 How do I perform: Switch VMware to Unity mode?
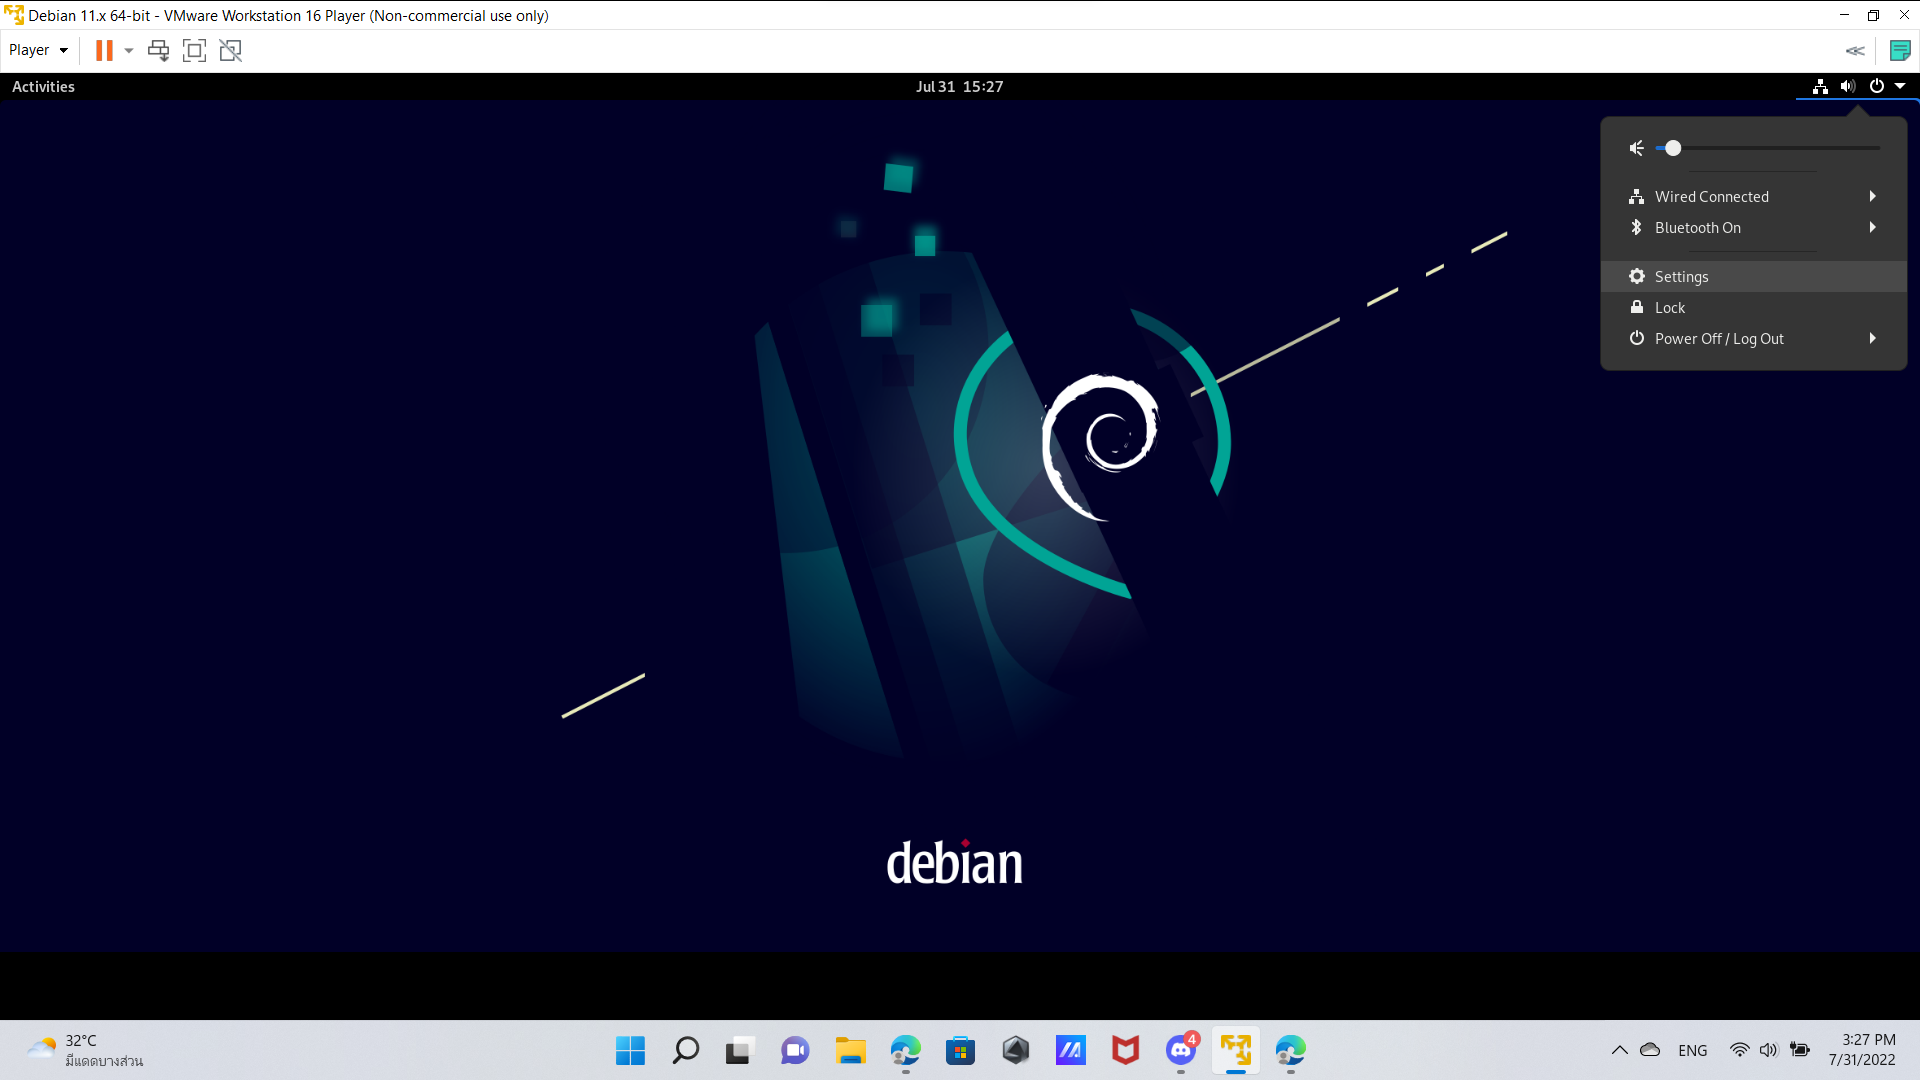[231, 51]
